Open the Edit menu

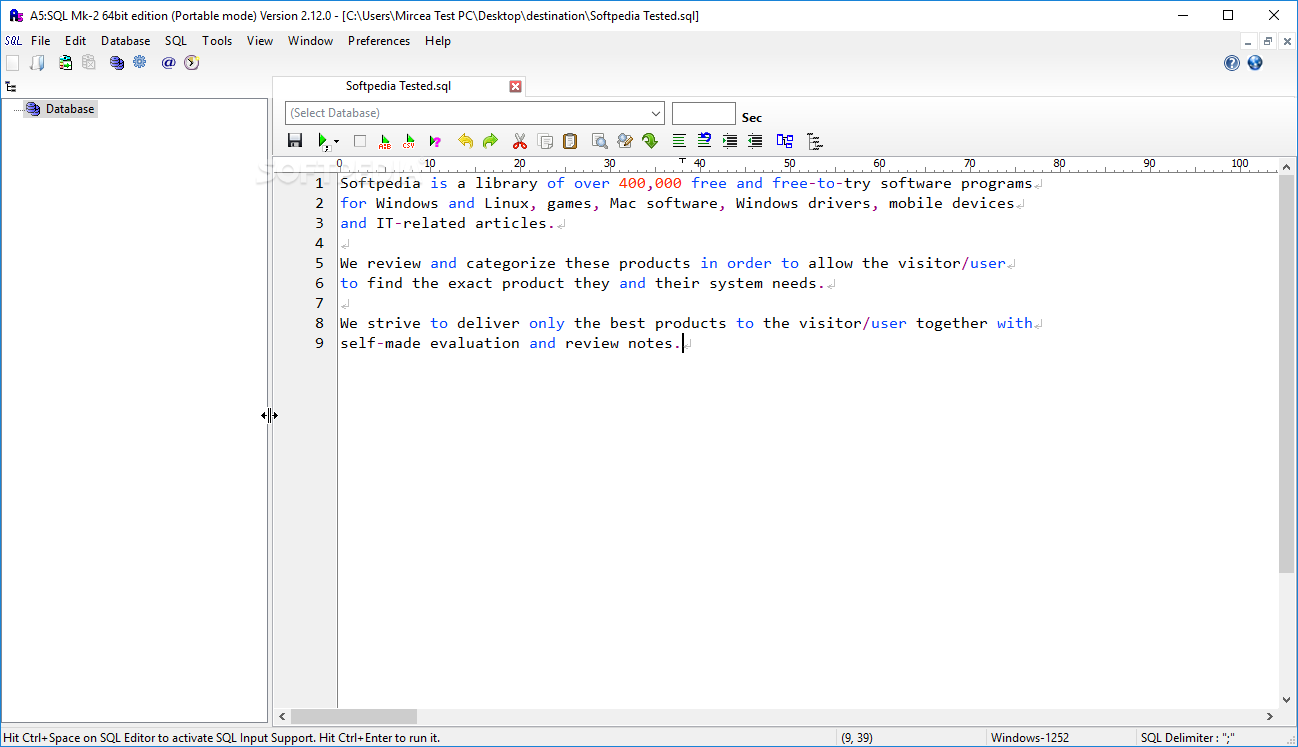click(x=75, y=41)
